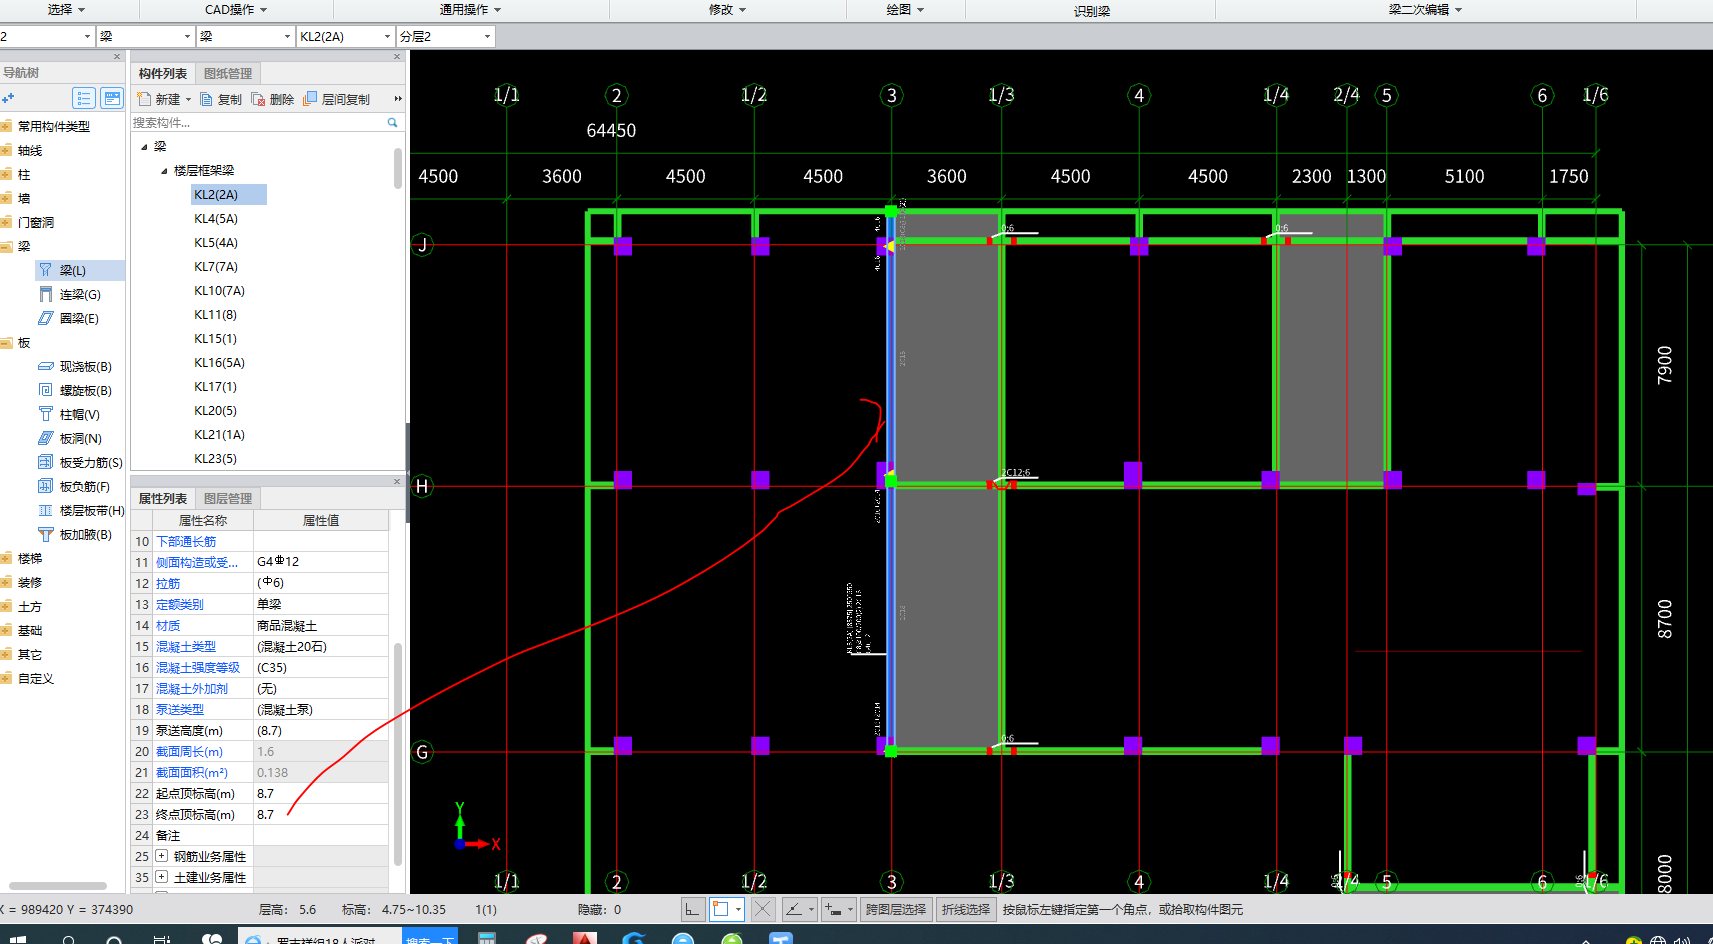Select KL21(1A) in the component list

pyautogui.click(x=219, y=435)
